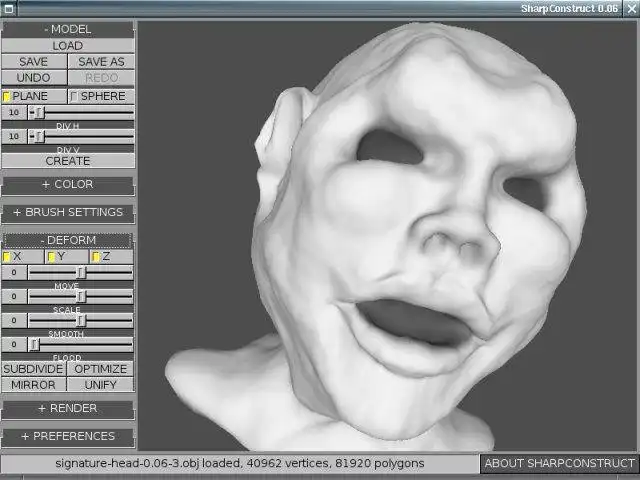
Task: Adjust the MOVE deform slider
Action: pyautogui.click(x=81, y=273)
